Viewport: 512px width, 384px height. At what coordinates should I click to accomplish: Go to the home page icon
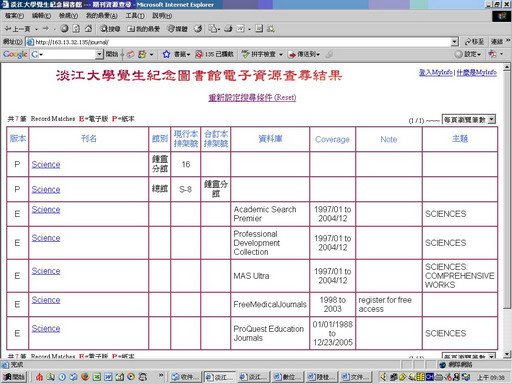coord(88,29)
